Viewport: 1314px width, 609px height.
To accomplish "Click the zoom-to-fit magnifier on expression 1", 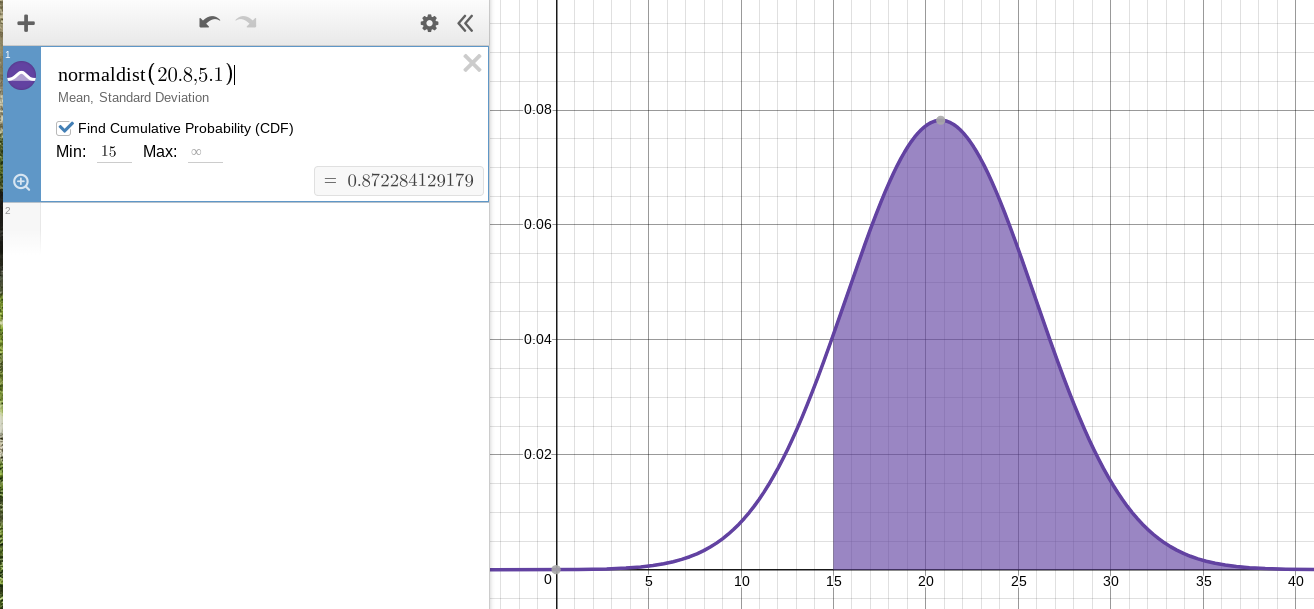I will [22, 182].
